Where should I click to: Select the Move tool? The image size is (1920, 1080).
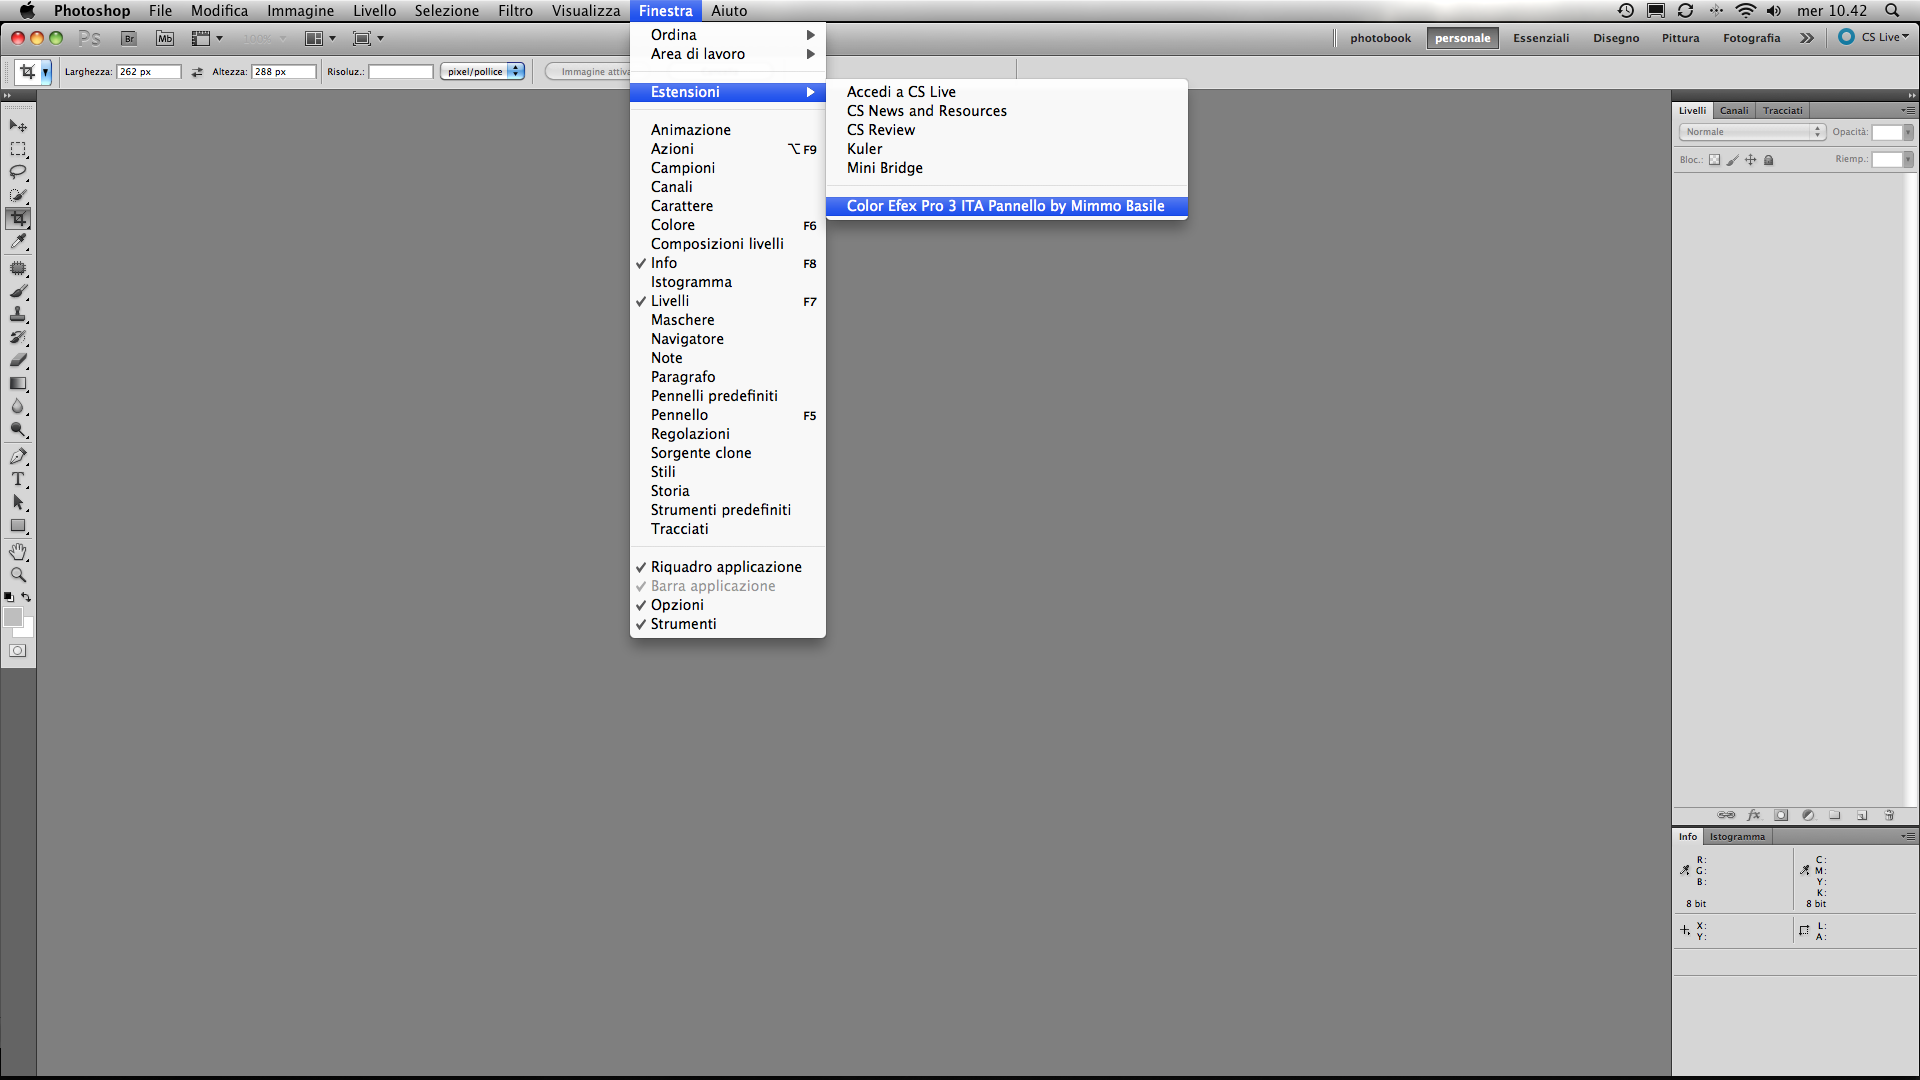[x=18, y=126]
